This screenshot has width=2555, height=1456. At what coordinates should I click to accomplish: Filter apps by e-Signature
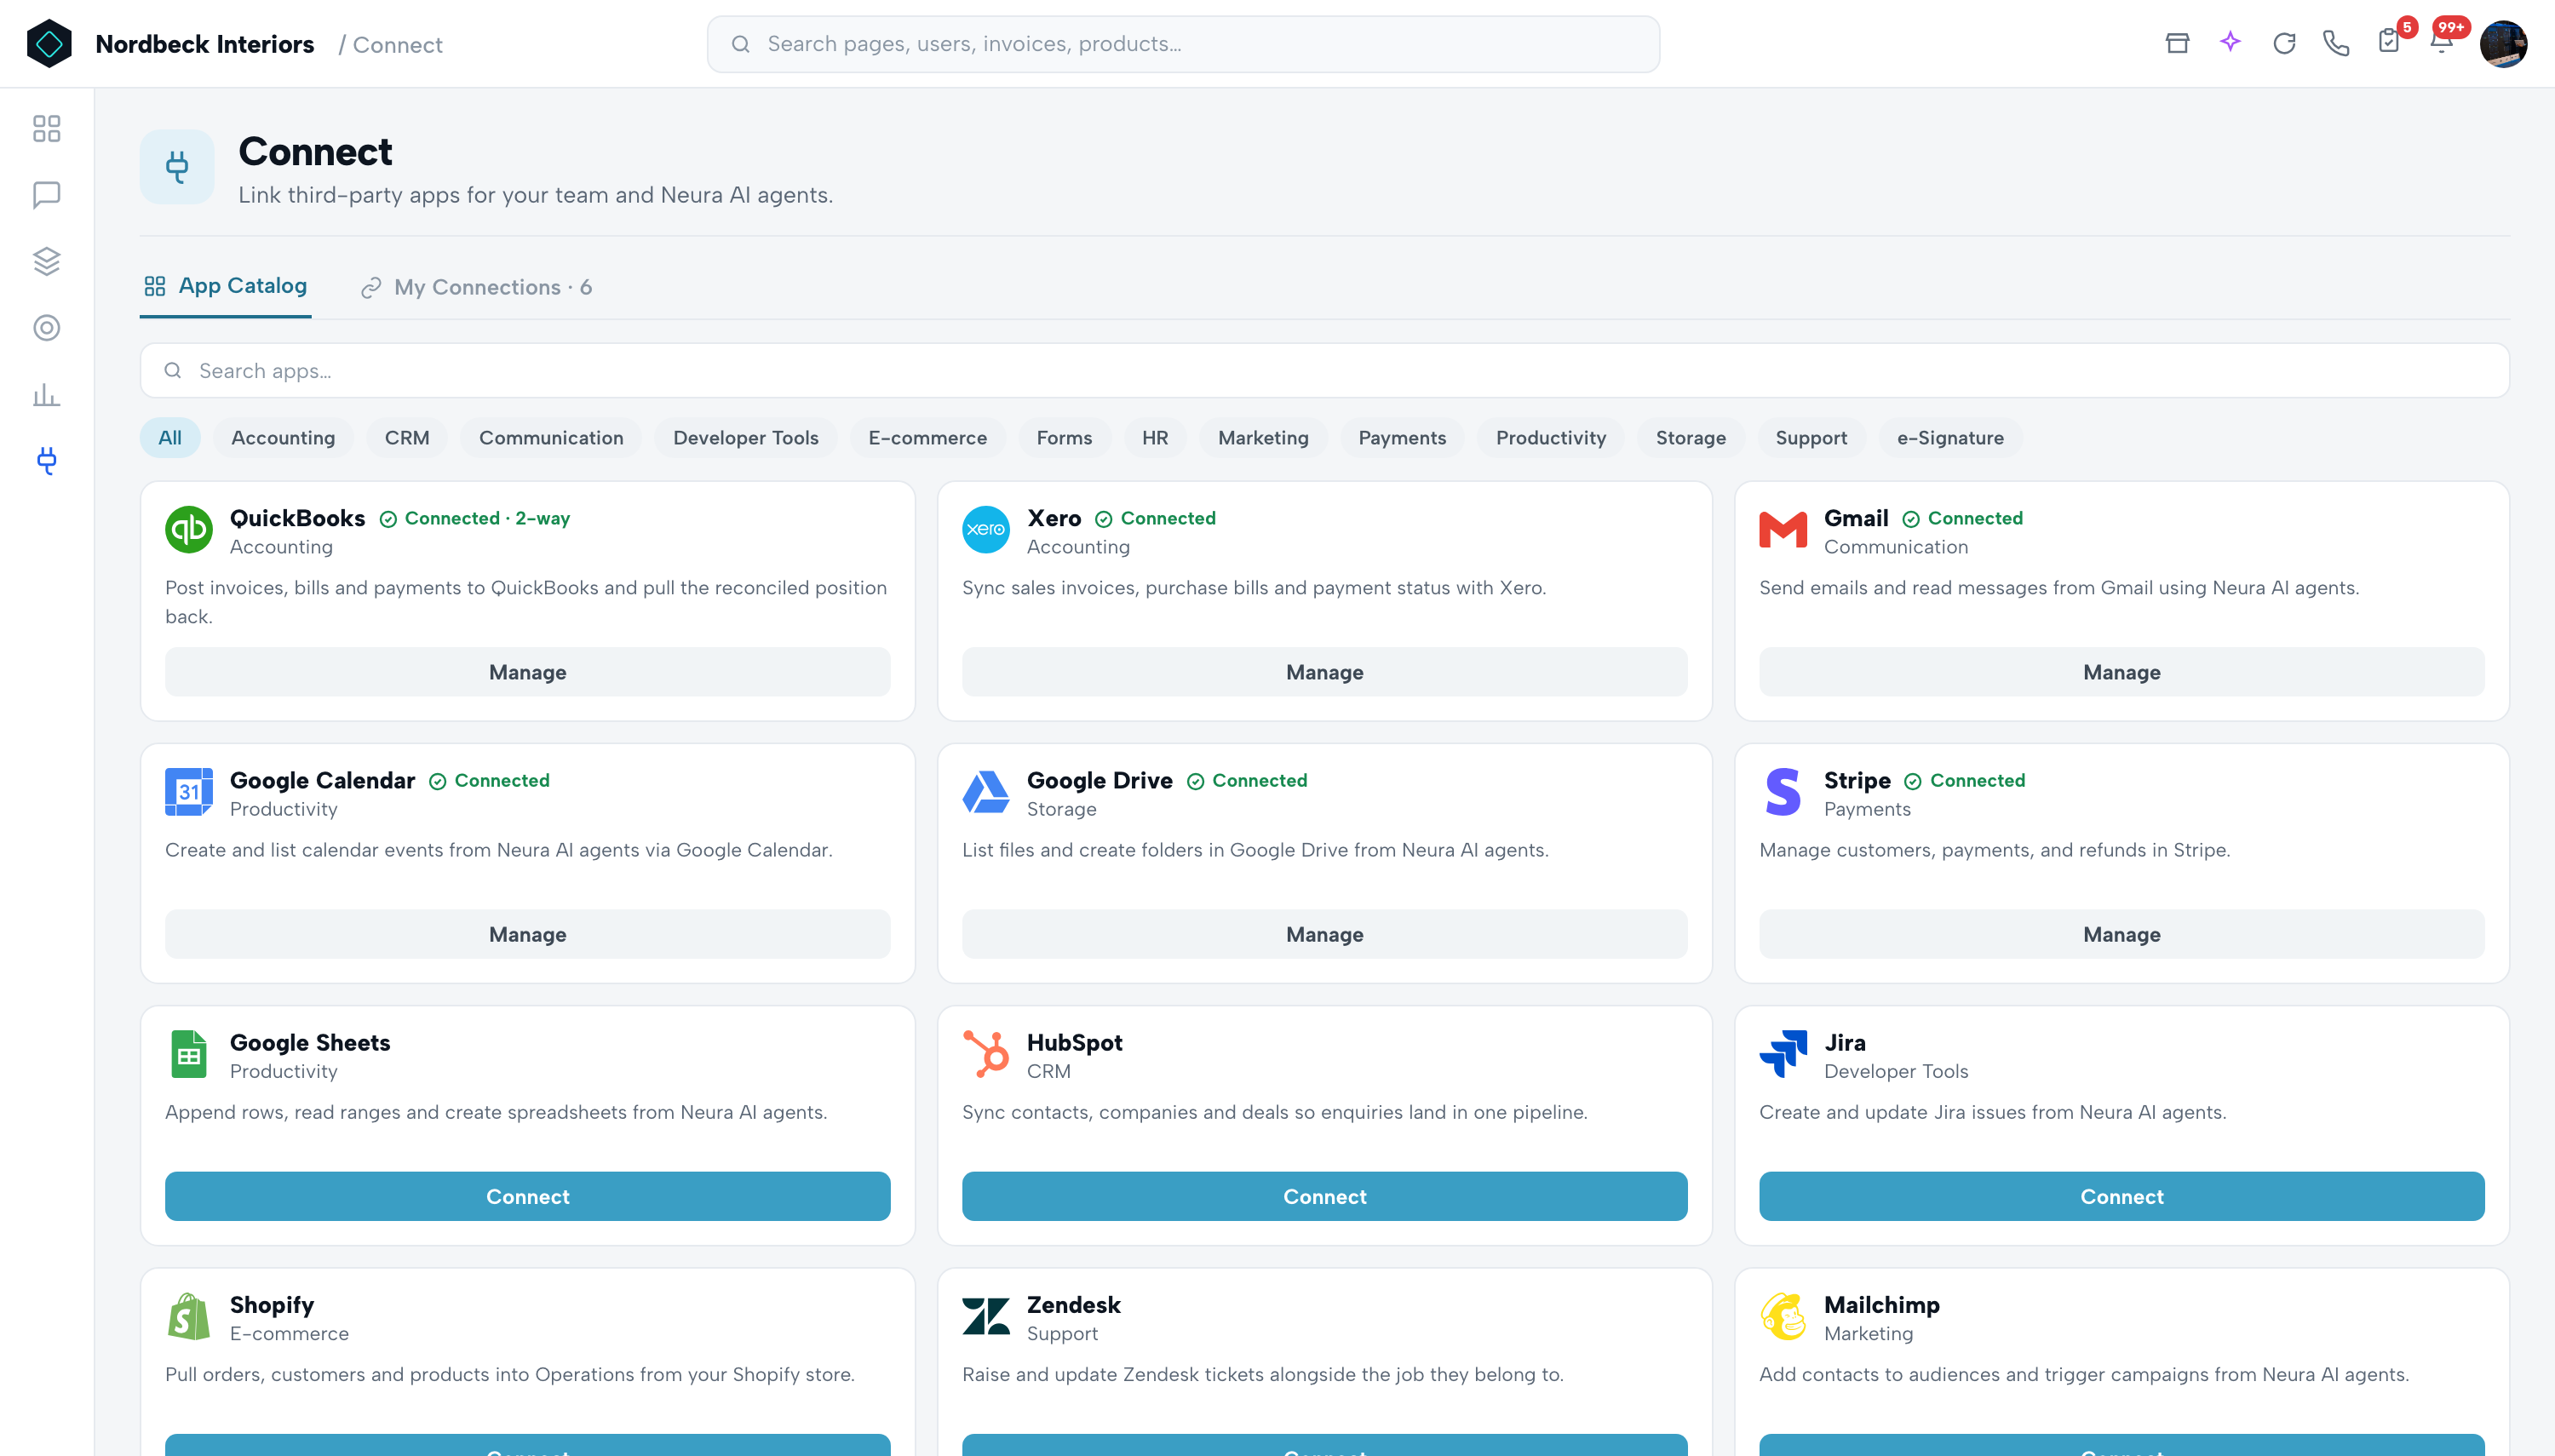(1950, 438)
